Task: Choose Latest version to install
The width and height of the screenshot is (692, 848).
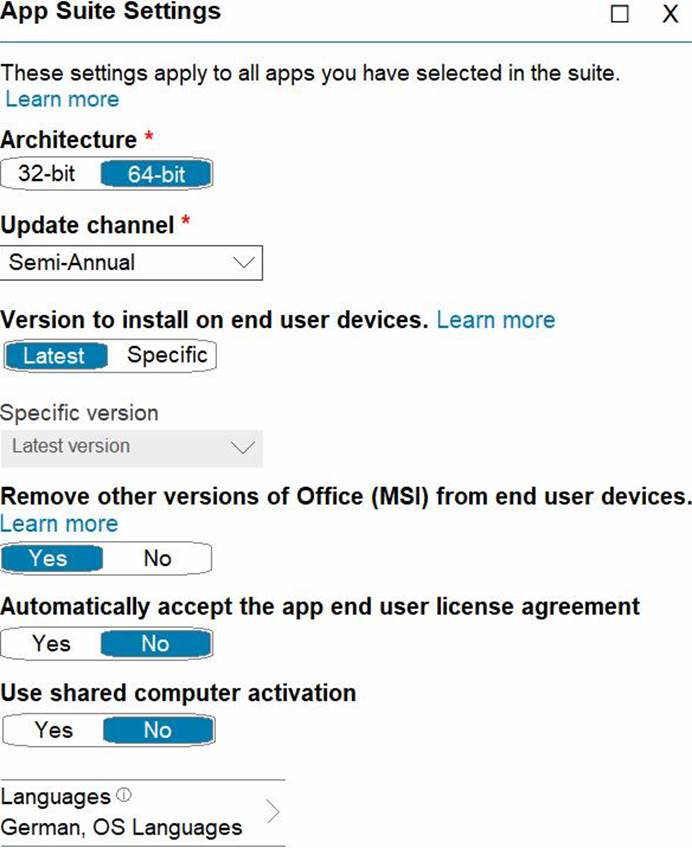Action: click(54, 356)
